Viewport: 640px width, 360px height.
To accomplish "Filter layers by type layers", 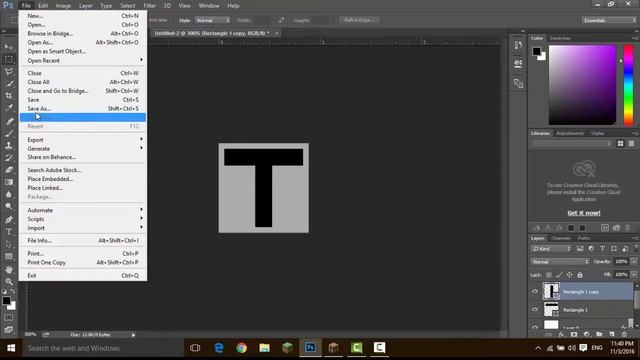I will (602, 249).
